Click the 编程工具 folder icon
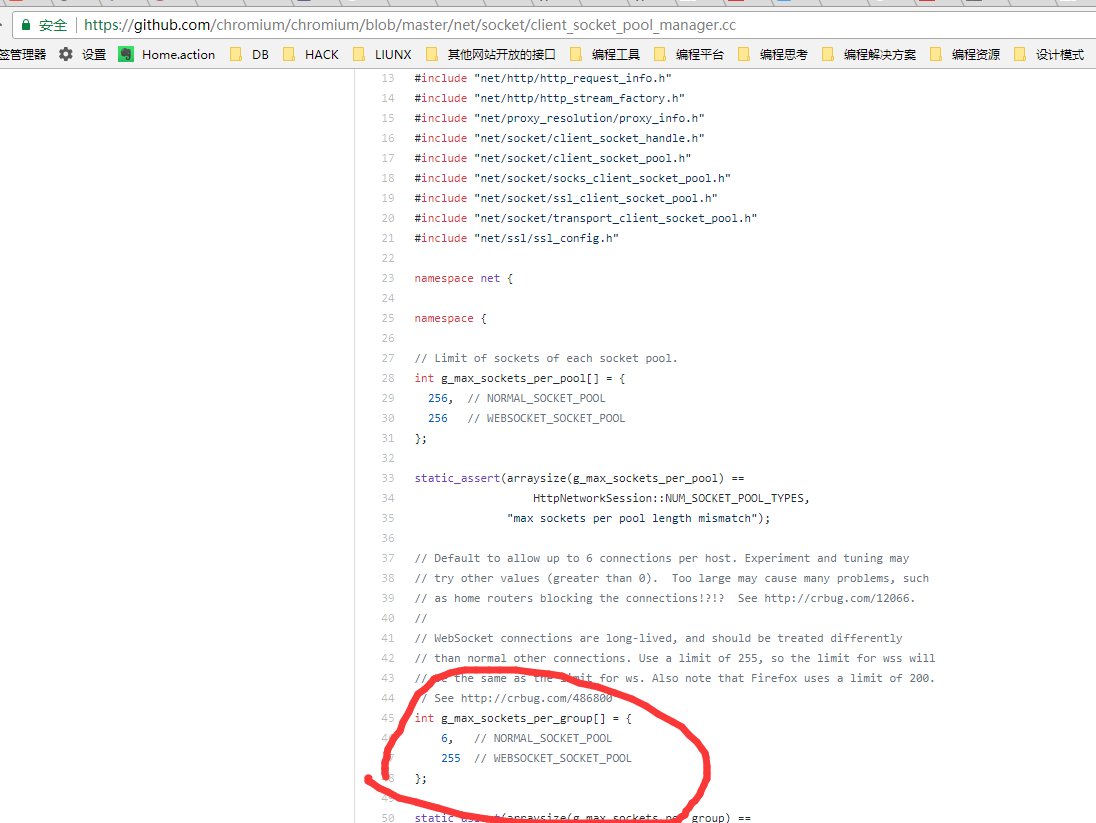 click(576, 54)
